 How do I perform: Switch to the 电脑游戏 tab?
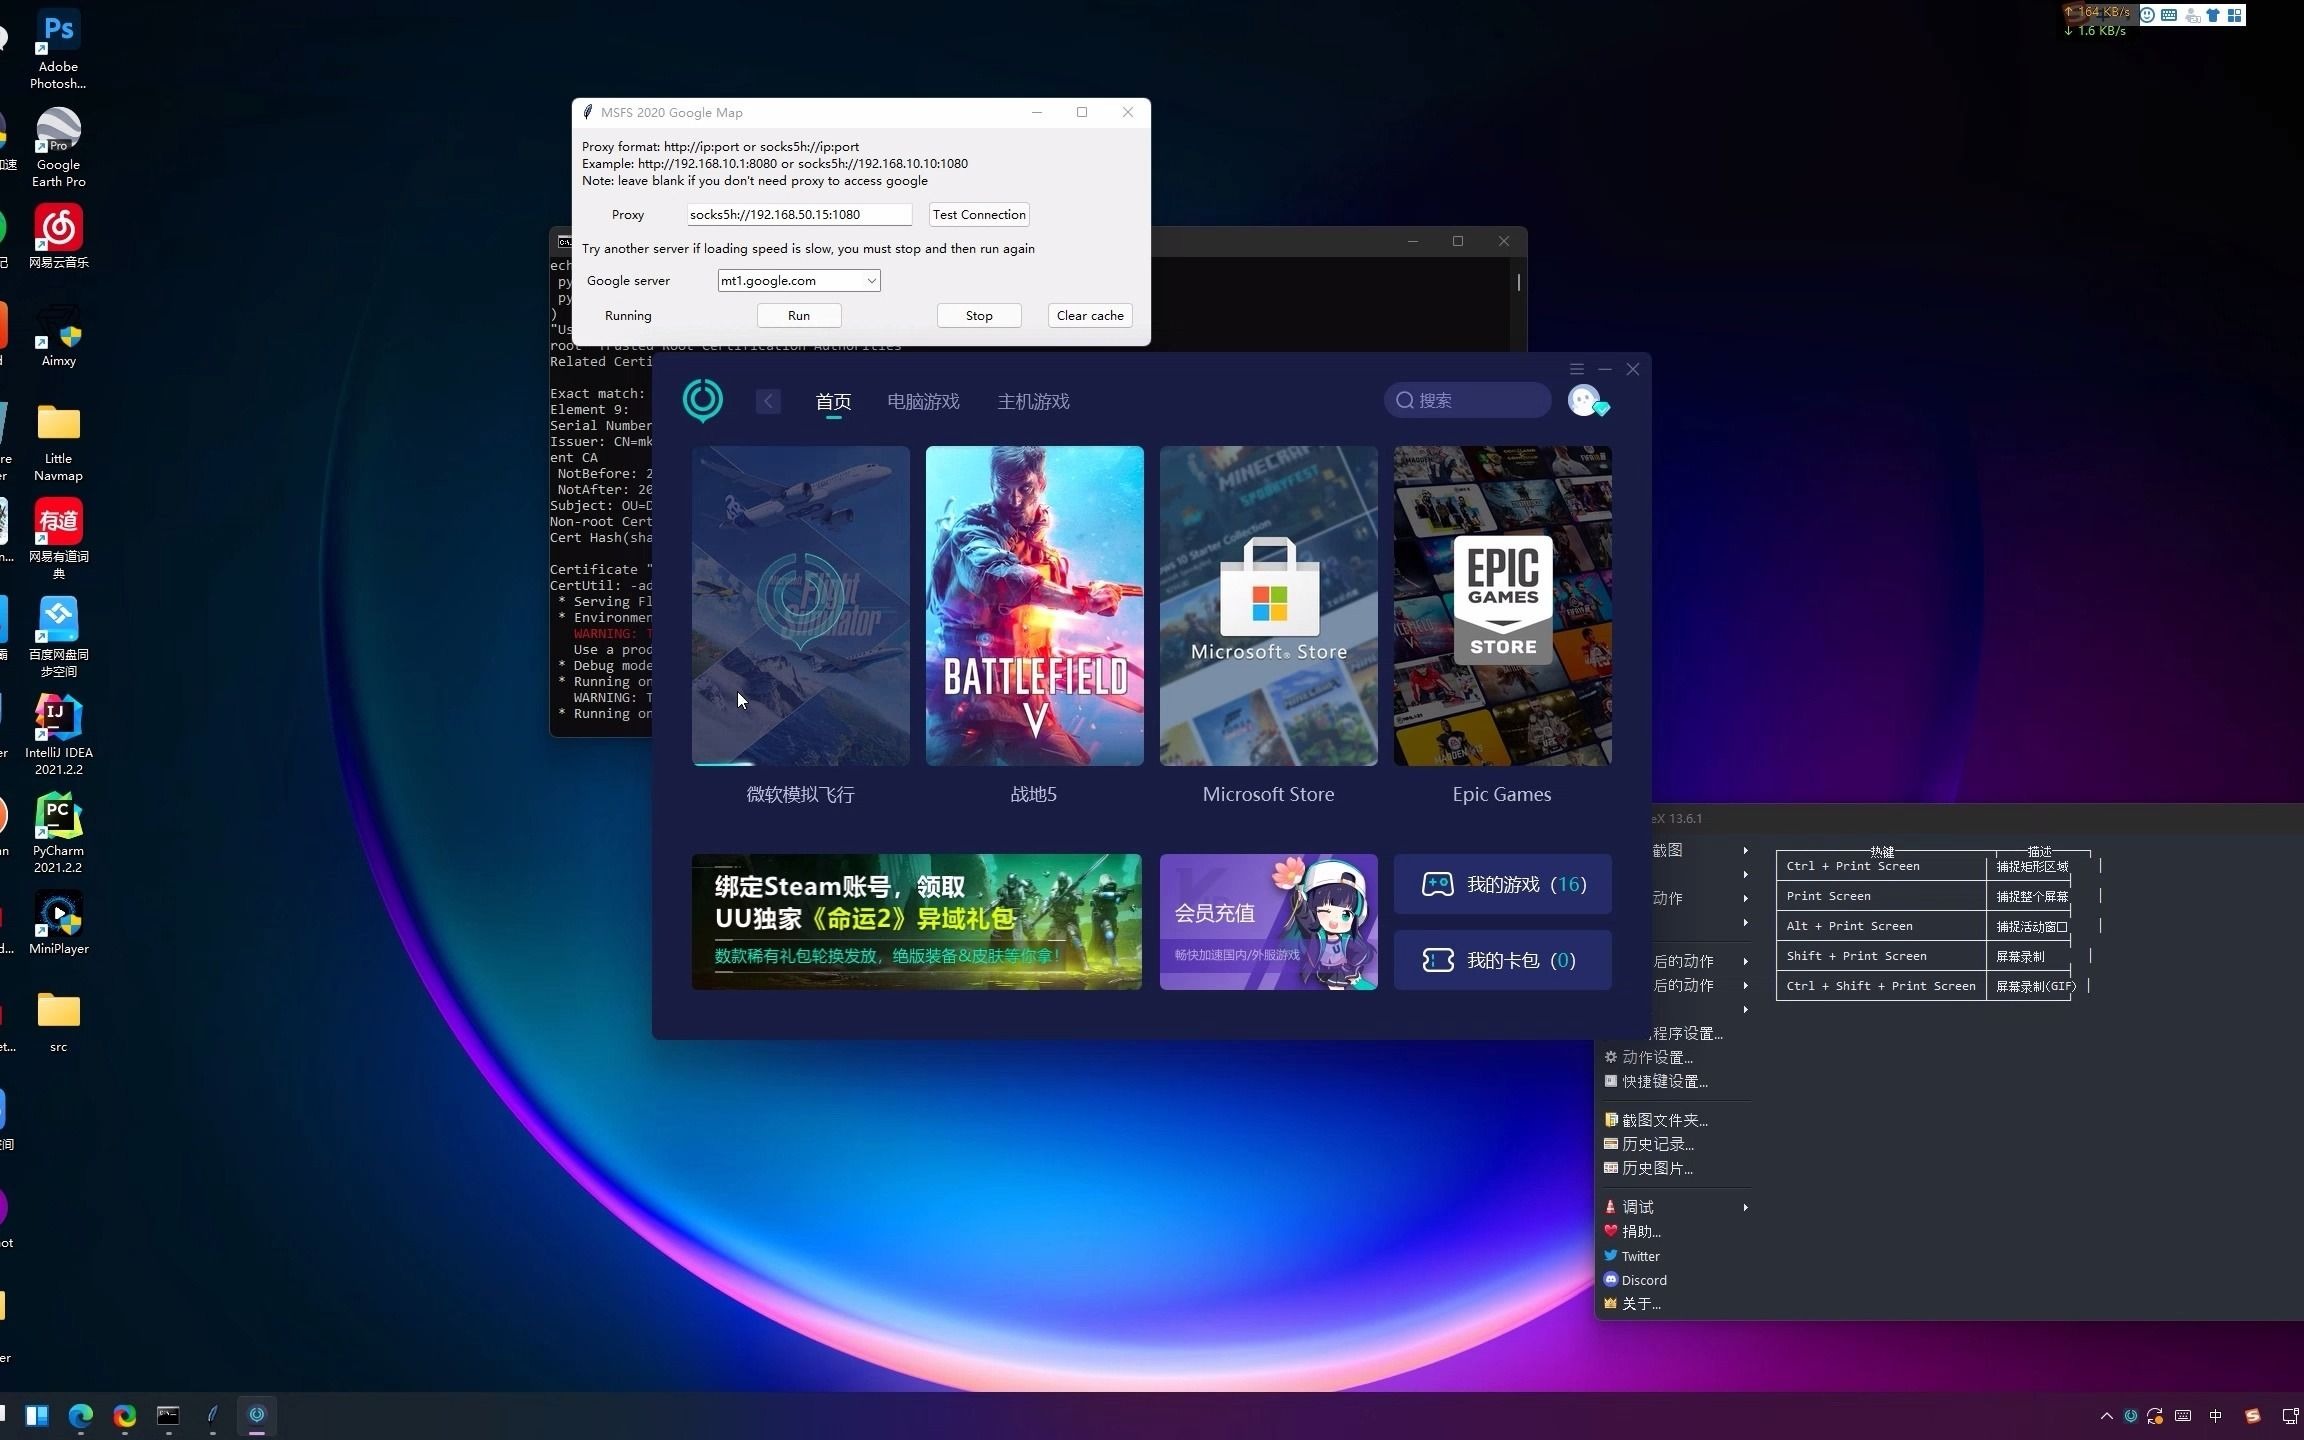click(923, 401)
